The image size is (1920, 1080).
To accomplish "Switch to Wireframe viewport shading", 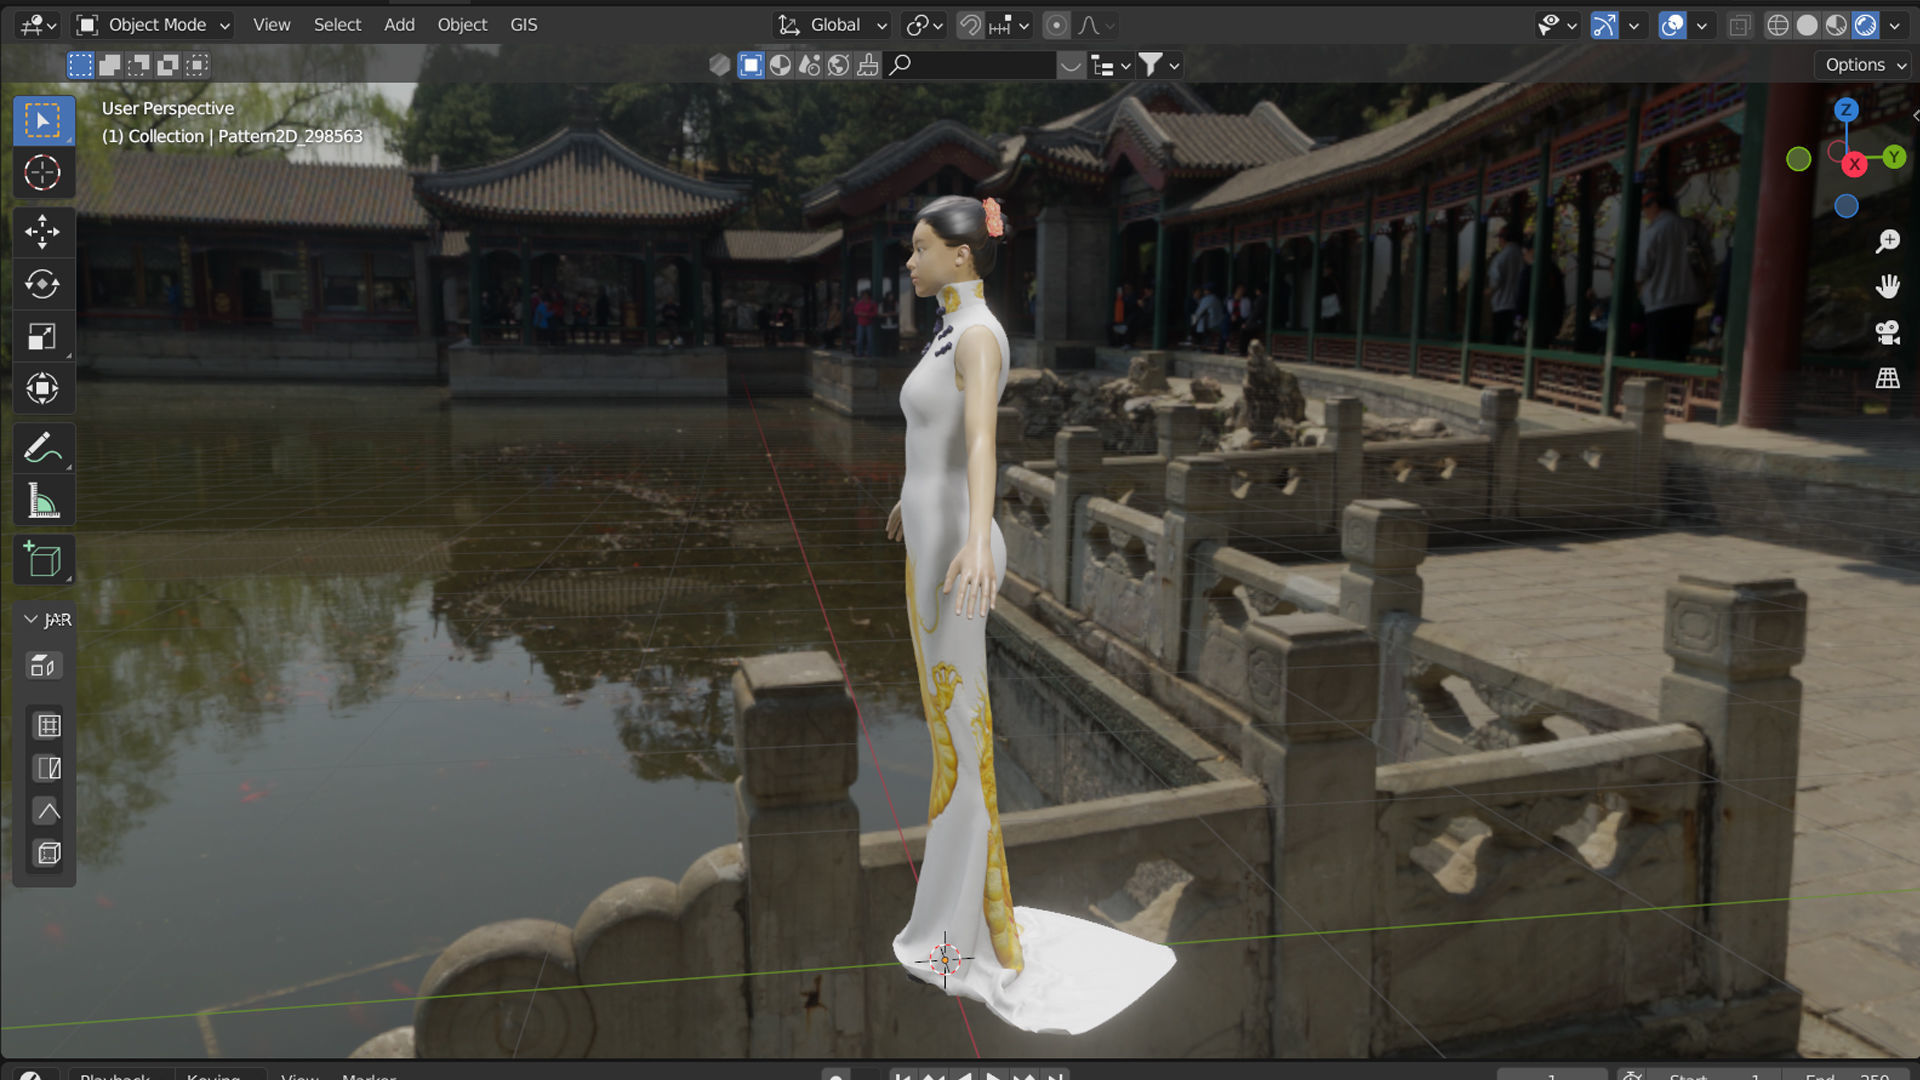I will pyautogui.click(x=1778, y=25).
